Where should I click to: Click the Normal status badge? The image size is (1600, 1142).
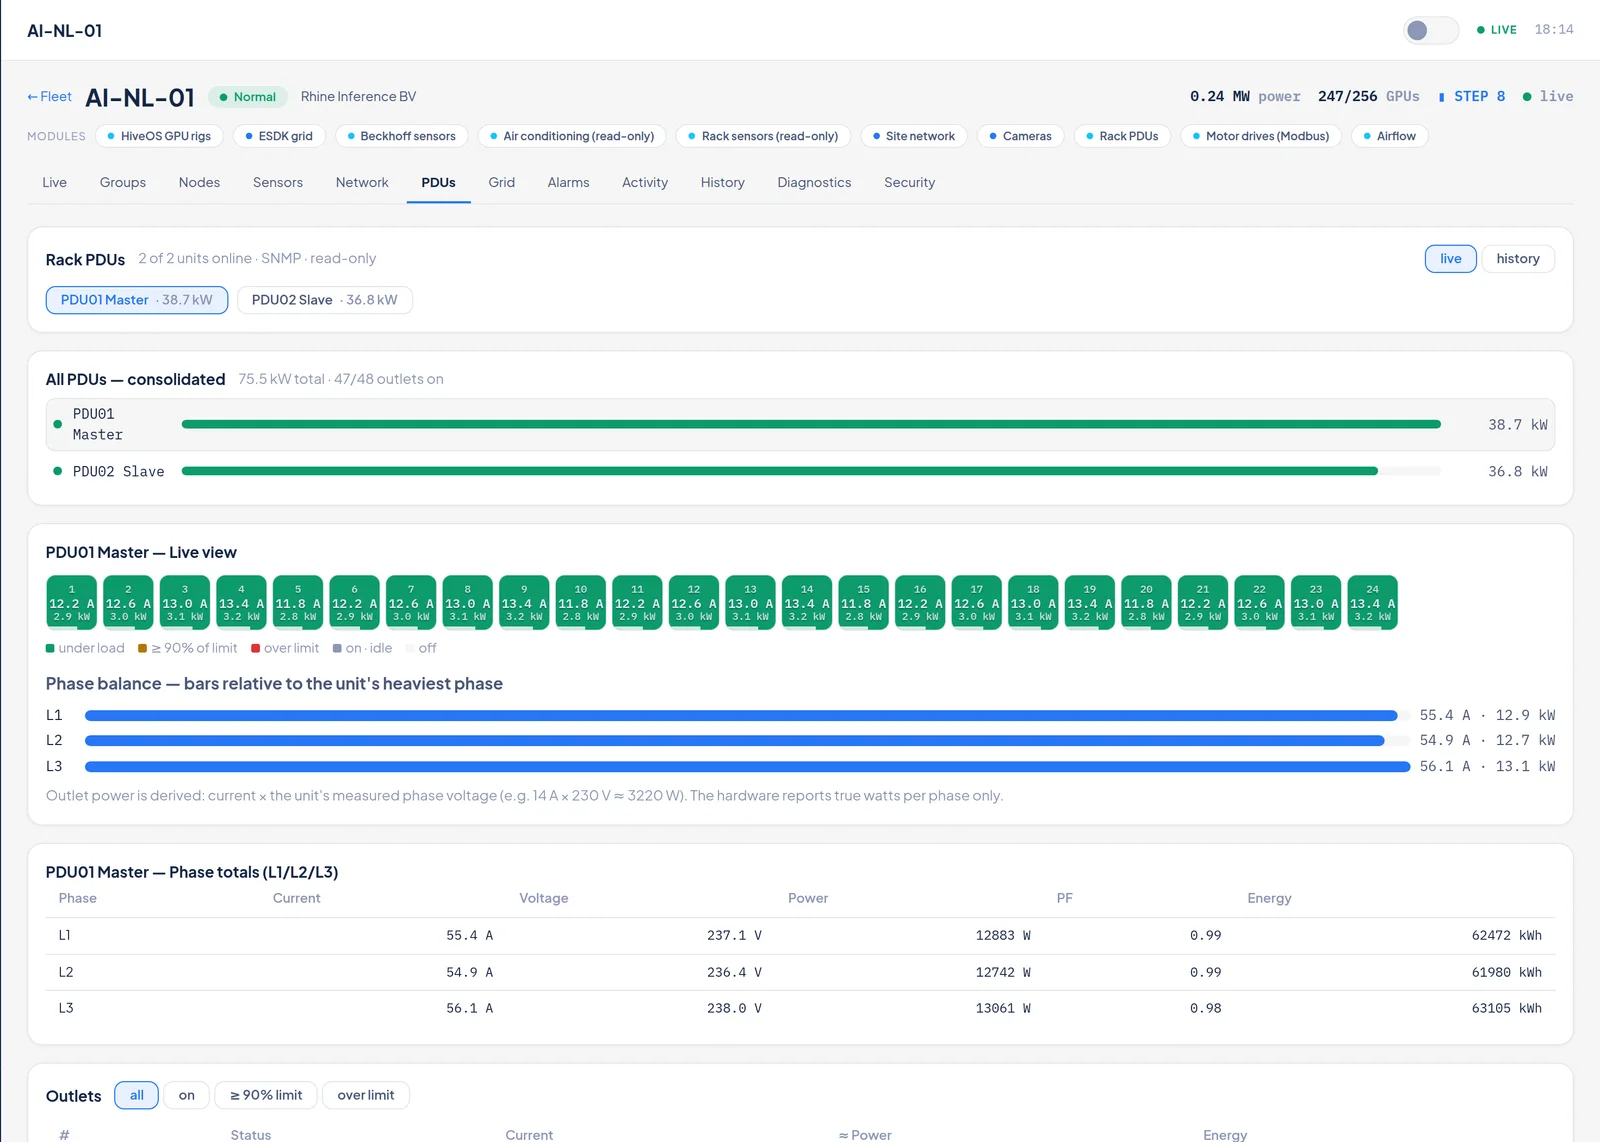(x=248, y=97)
